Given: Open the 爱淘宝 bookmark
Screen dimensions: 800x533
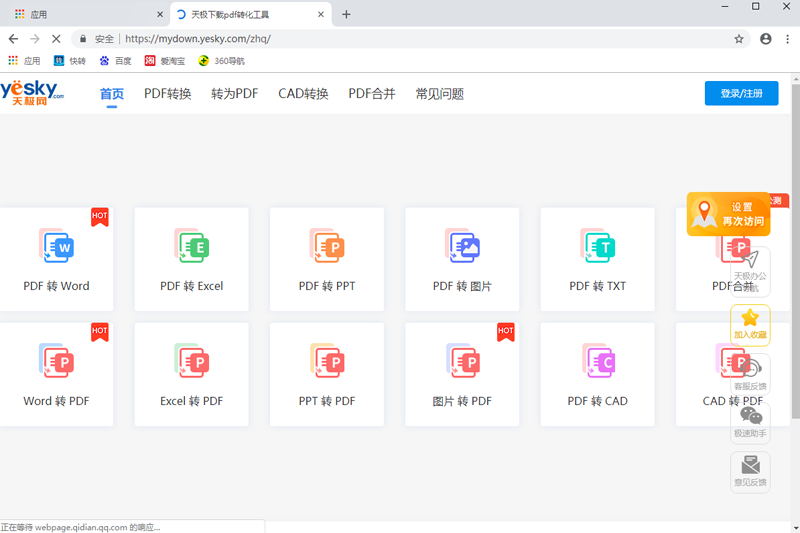Looking at the screenshot, I should pyautogui.click(x=164, y=61).
